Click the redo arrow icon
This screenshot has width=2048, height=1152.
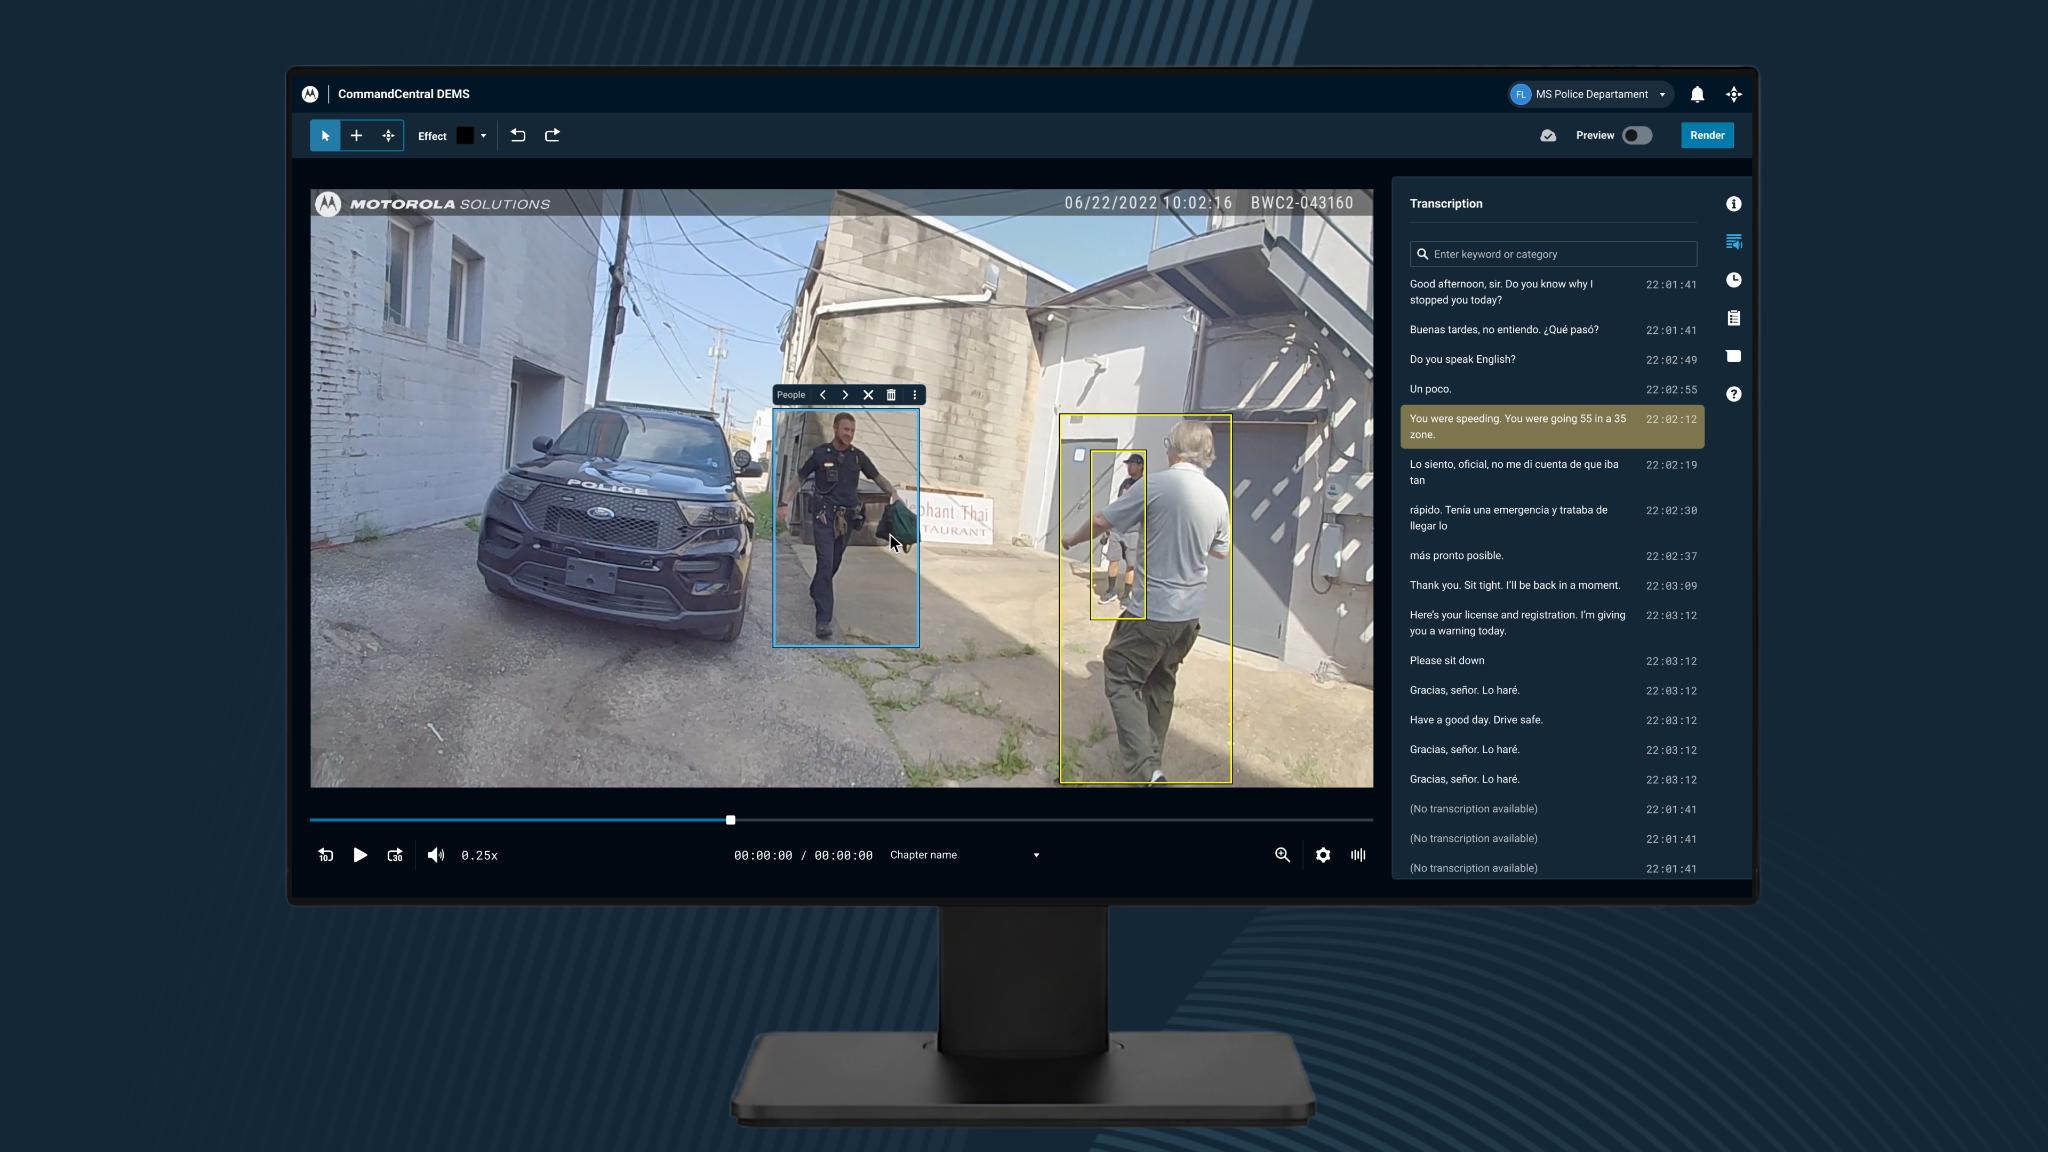[x=552, y=135]
